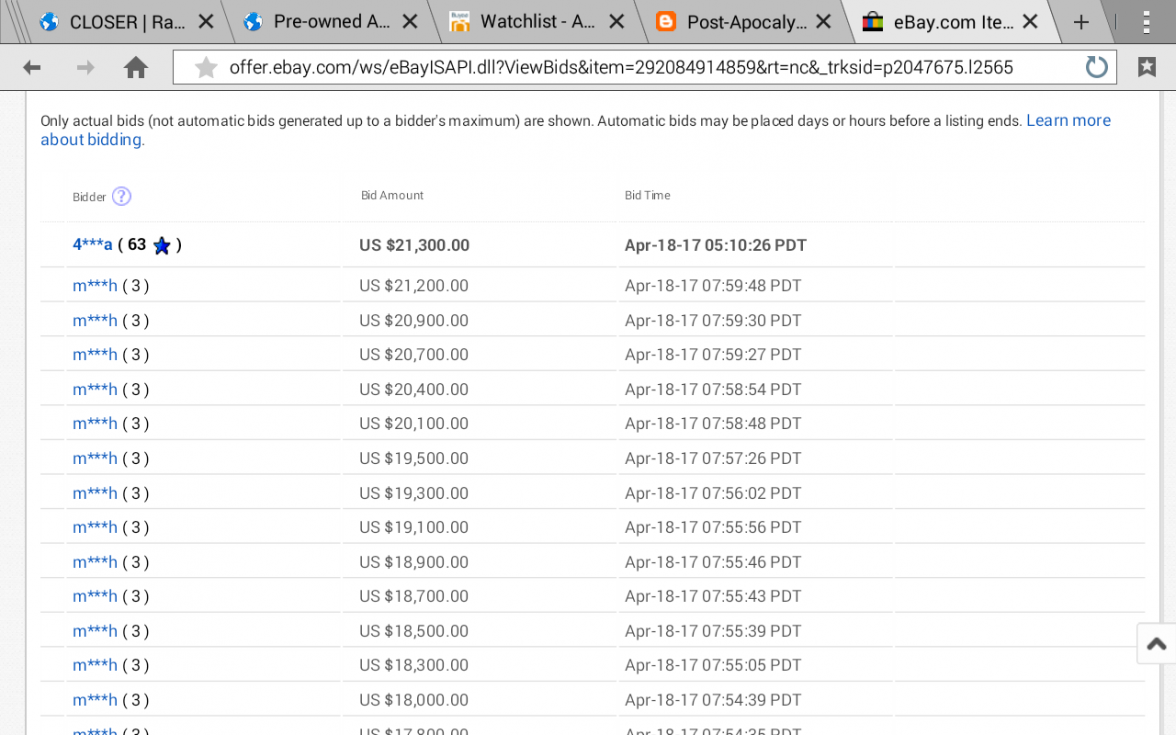Reload the eBay bid history page
This screenshot has height=735, width=1176.
[x=1096, y=67]
